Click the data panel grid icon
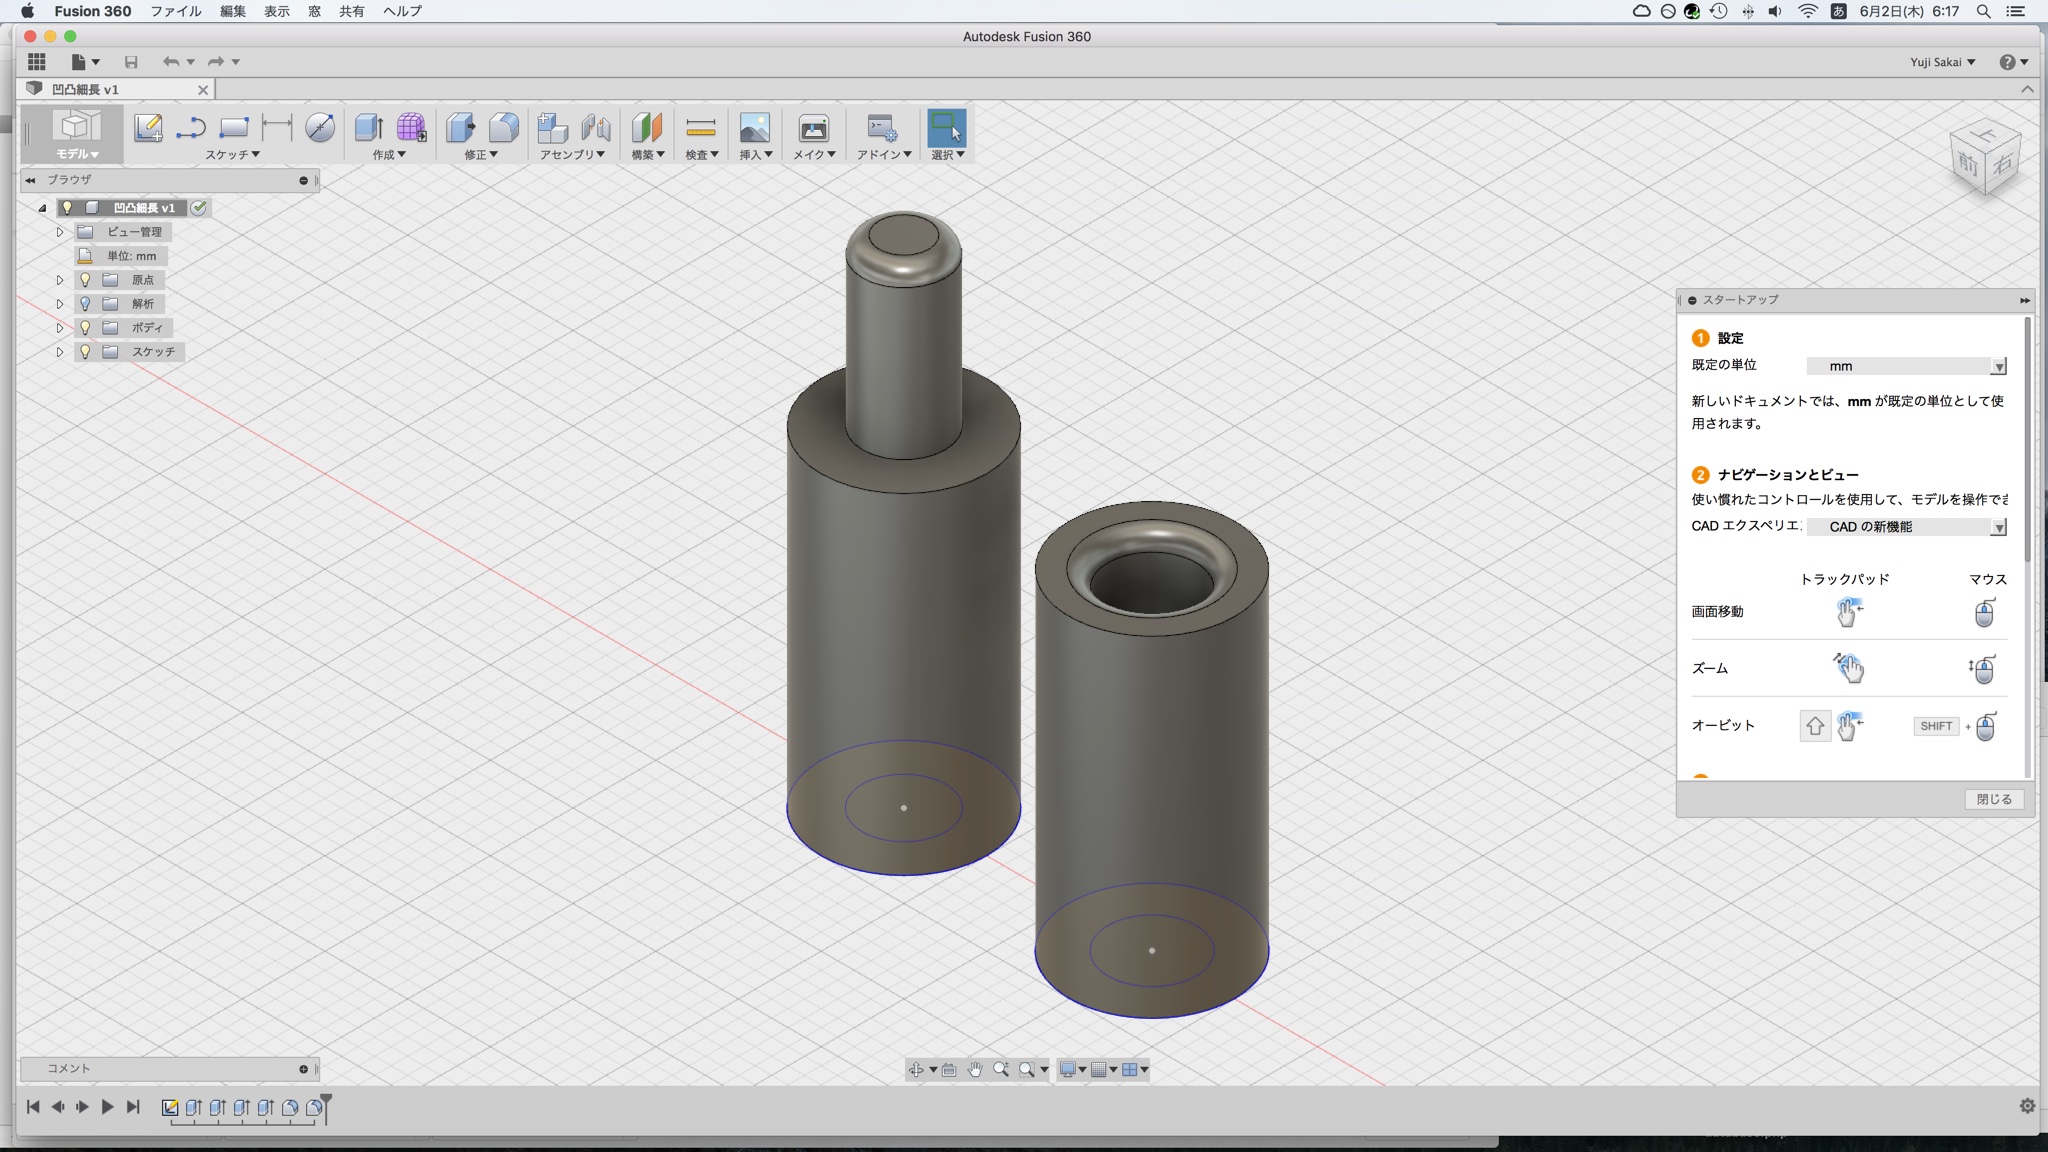Viewport: 2048px width, 1152px height. click(x=37, y=62)
